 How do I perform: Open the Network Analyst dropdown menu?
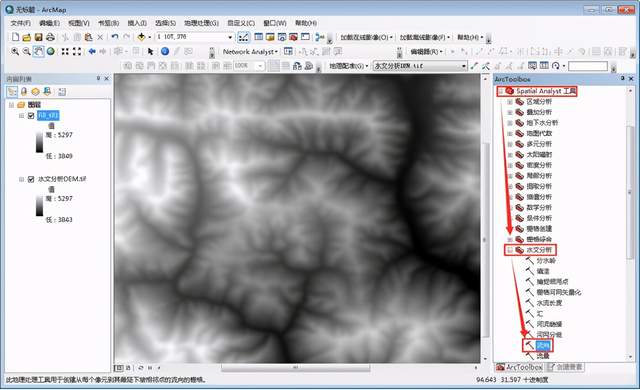point(250,52)
